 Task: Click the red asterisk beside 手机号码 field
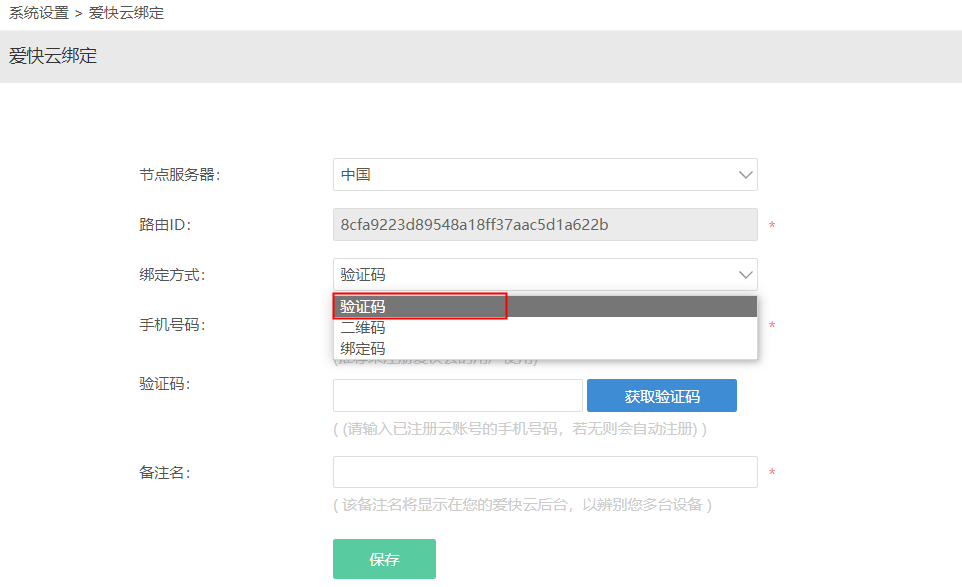pos(772,325)
